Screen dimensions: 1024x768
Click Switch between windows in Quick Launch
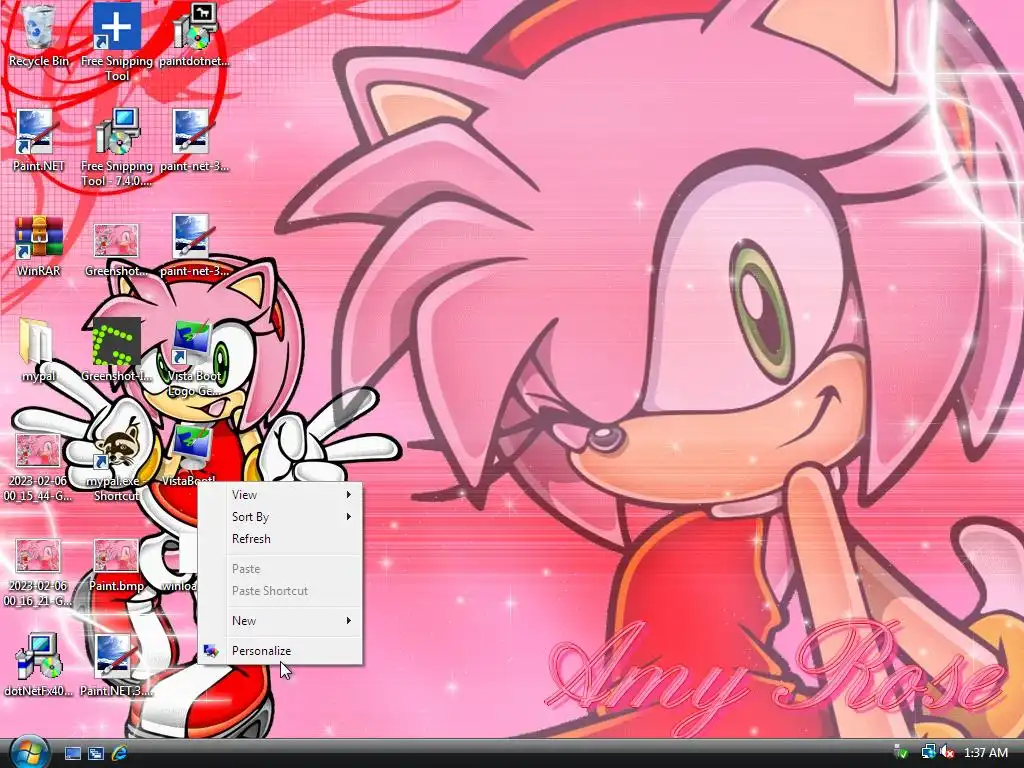click(x=96, y=753)
